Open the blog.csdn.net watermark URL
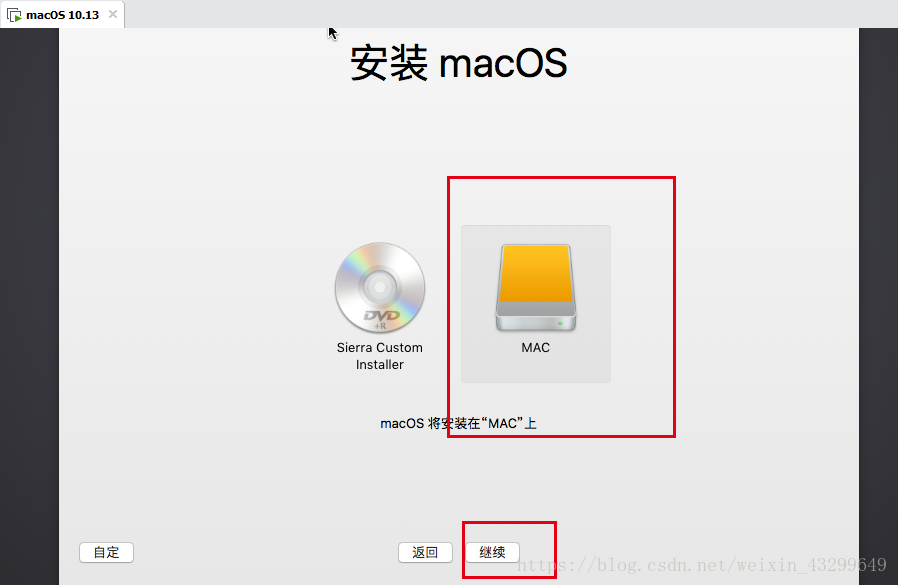 coord(702,565)
